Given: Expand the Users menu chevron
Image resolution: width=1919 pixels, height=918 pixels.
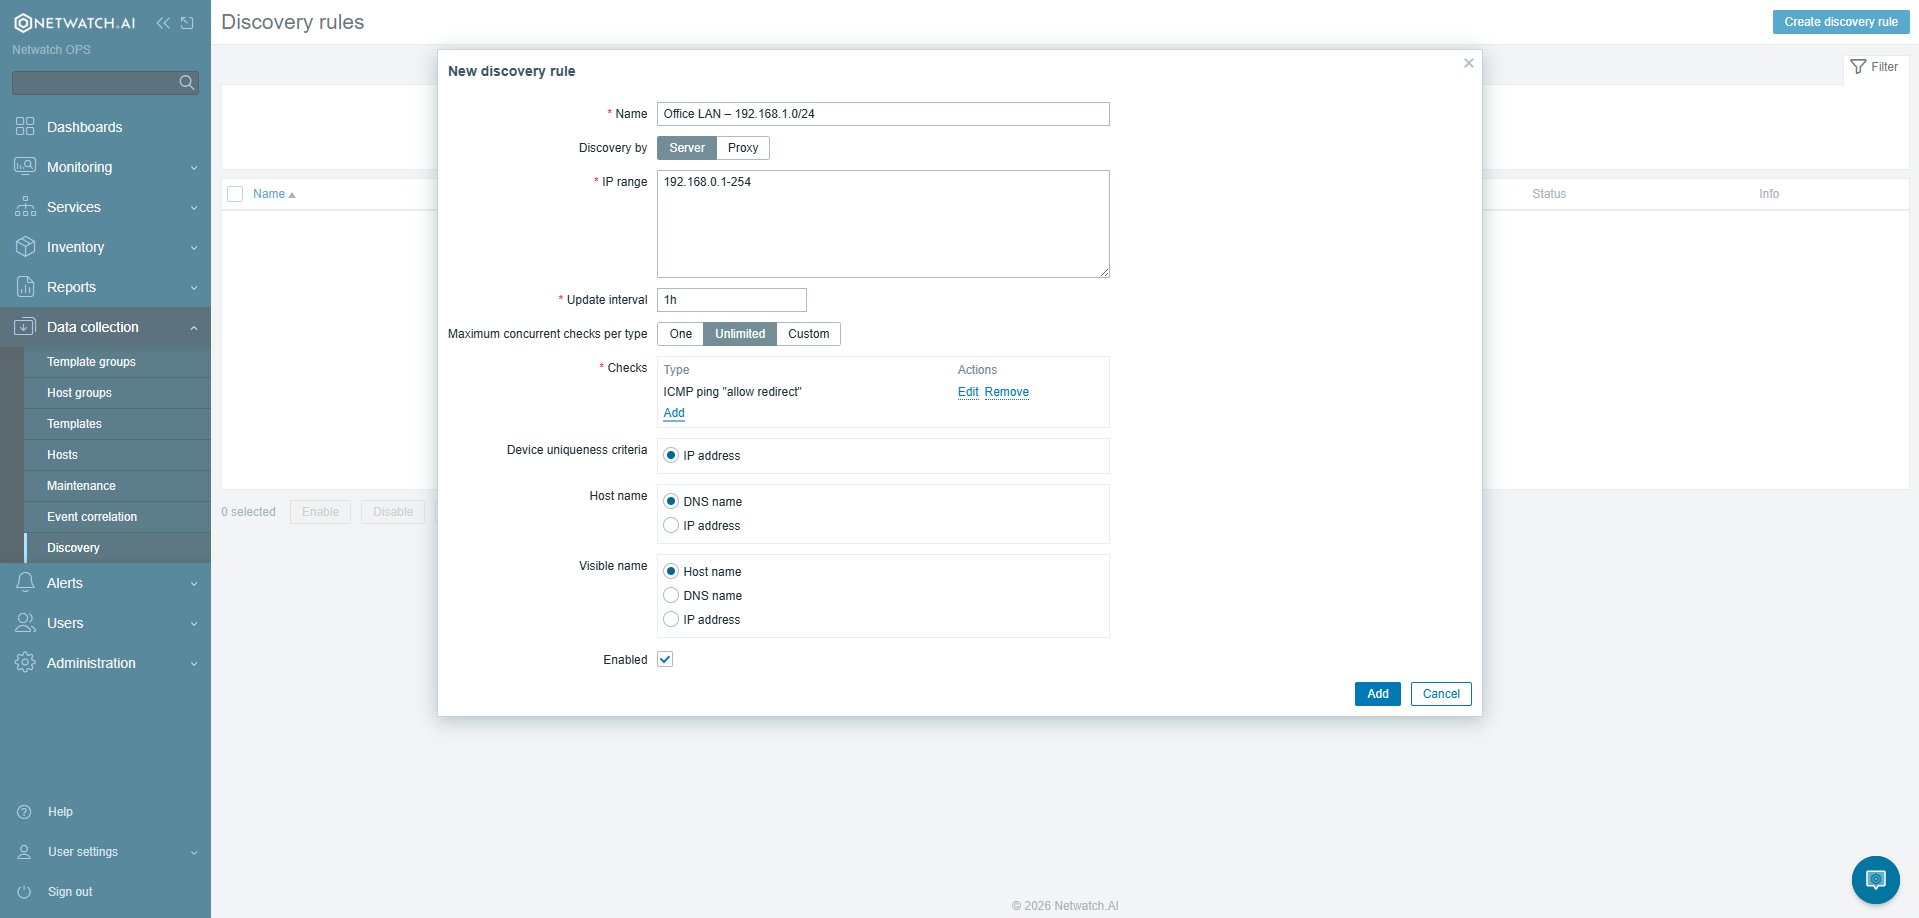Looking at the screenshot, I should pos(194,624).
